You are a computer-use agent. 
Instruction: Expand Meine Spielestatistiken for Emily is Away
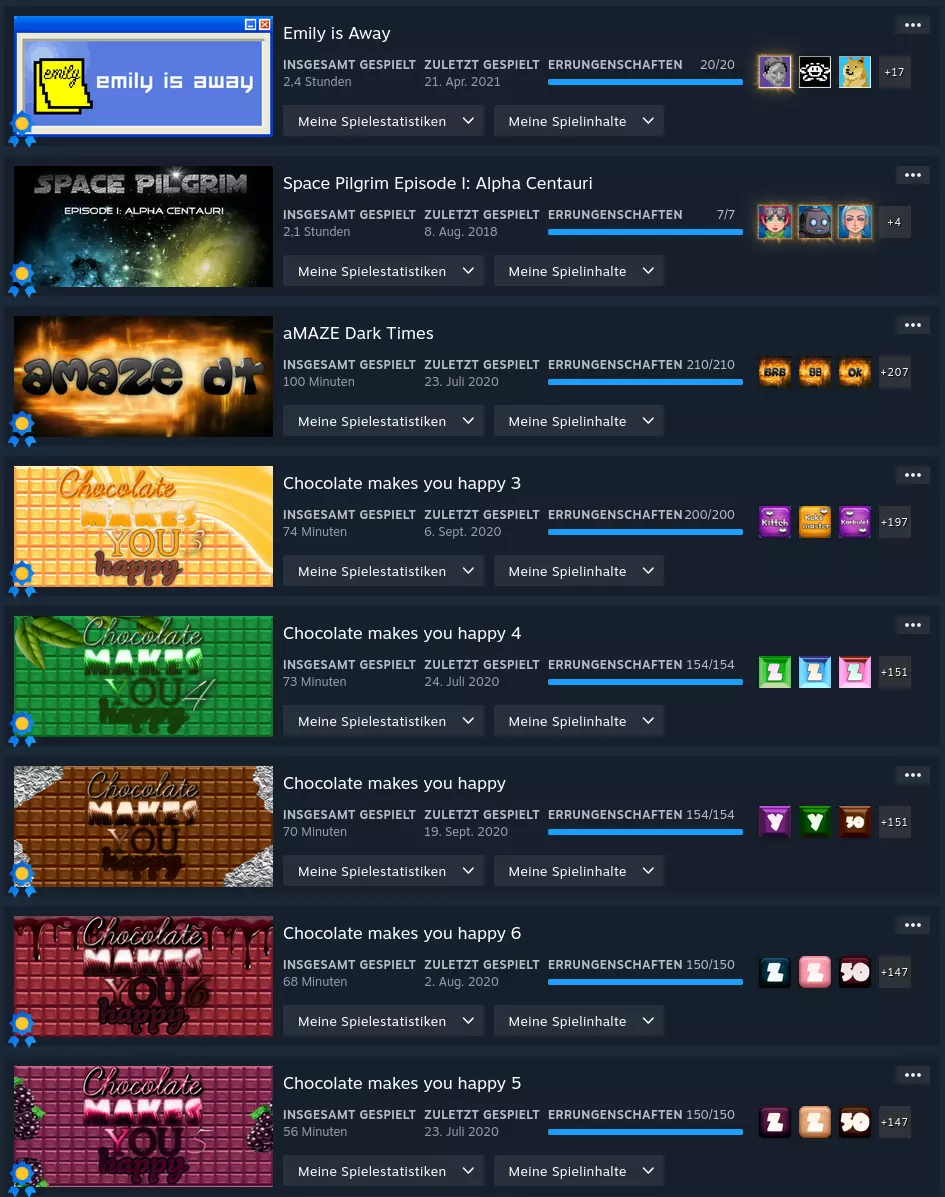(383, 121)
